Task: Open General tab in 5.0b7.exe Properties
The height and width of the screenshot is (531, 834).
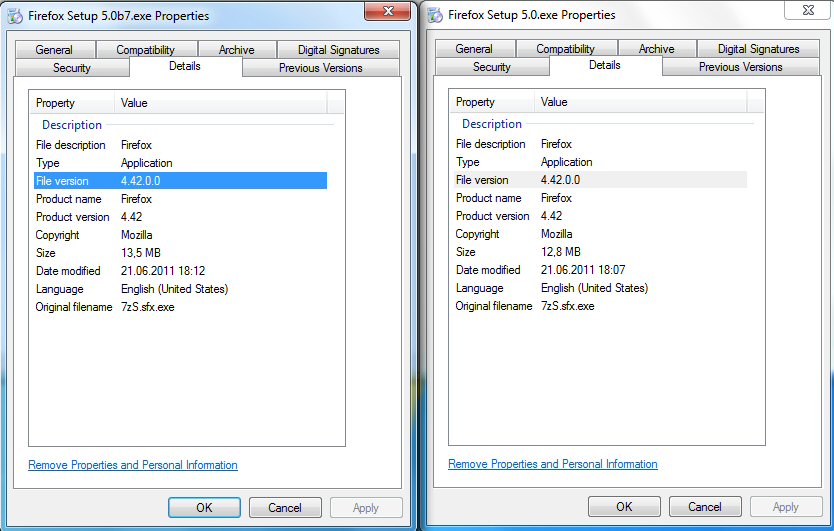Action: click(x=55, y=49)
